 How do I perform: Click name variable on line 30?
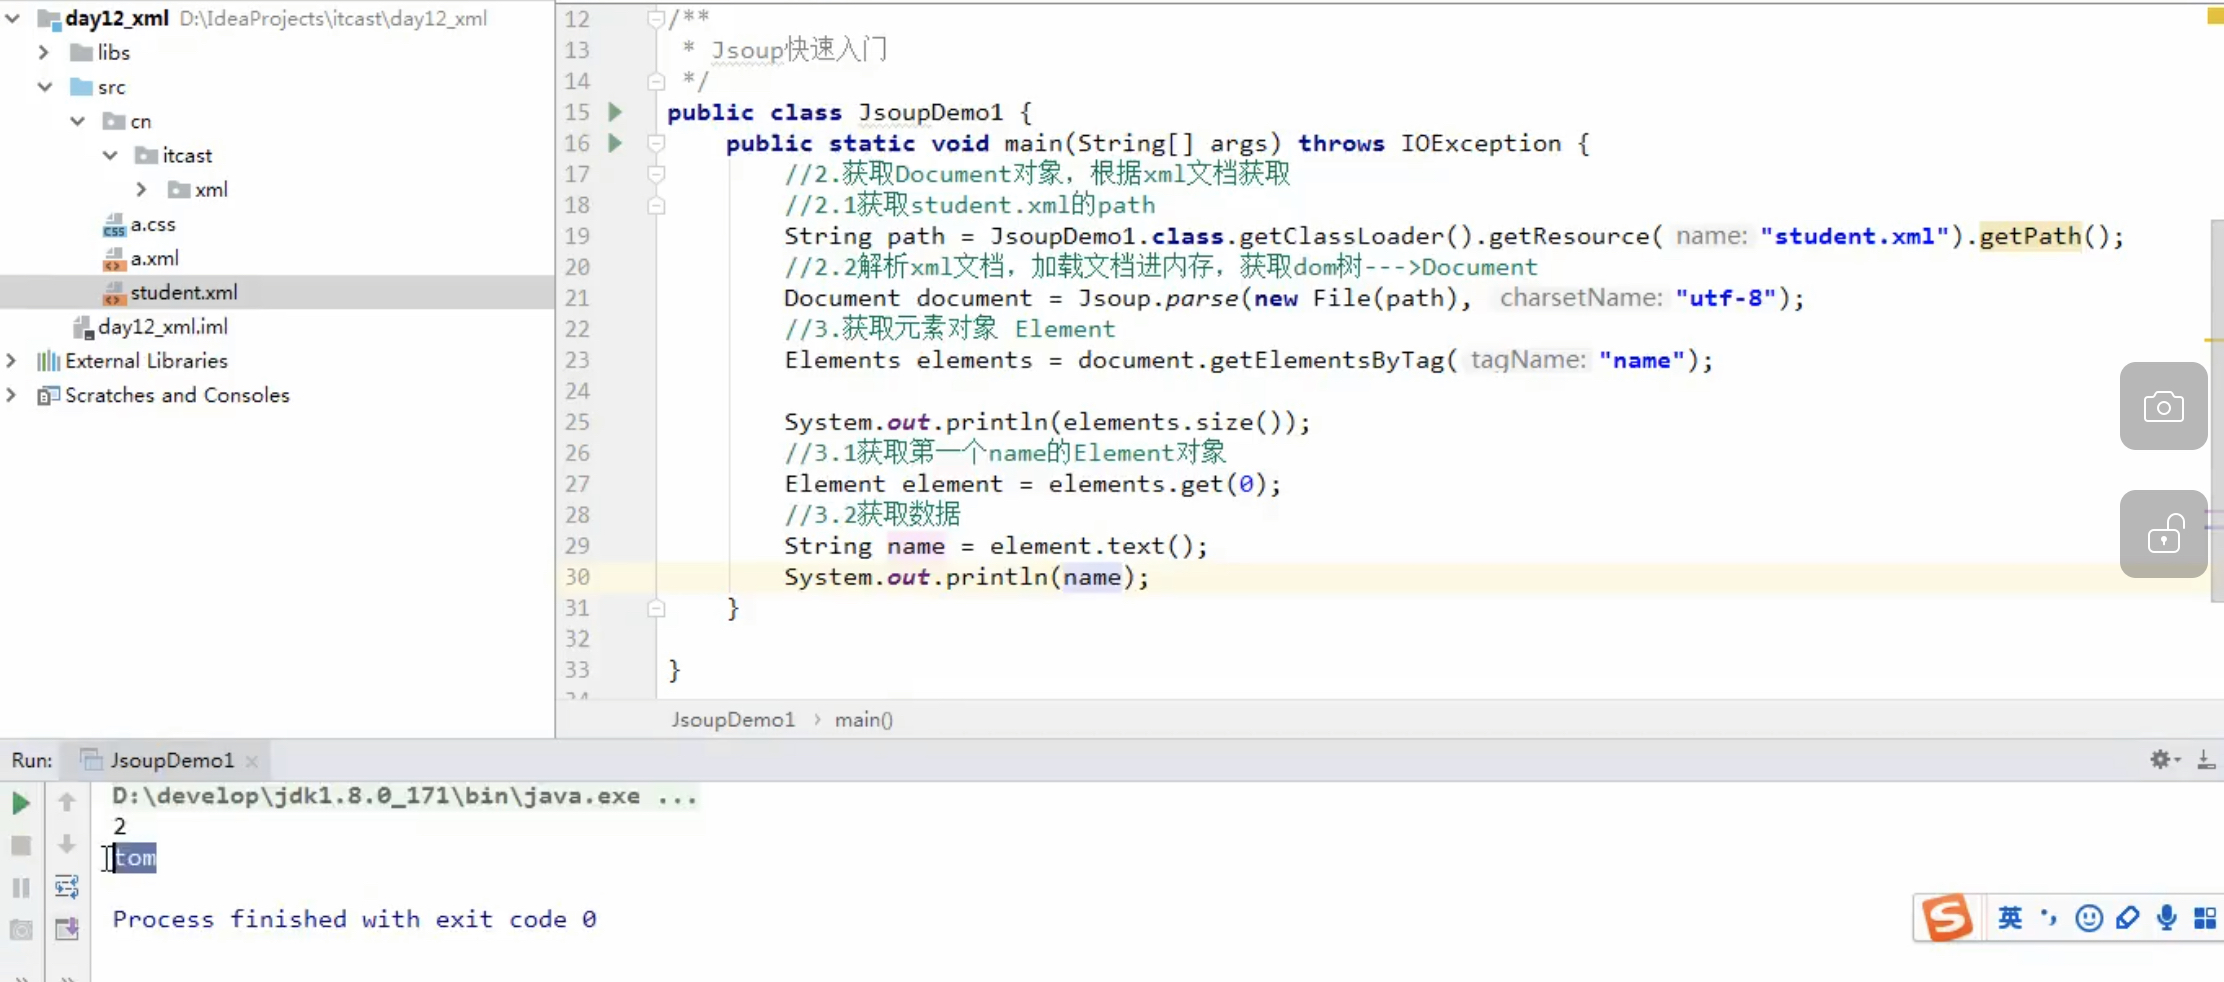(1092, 577)
